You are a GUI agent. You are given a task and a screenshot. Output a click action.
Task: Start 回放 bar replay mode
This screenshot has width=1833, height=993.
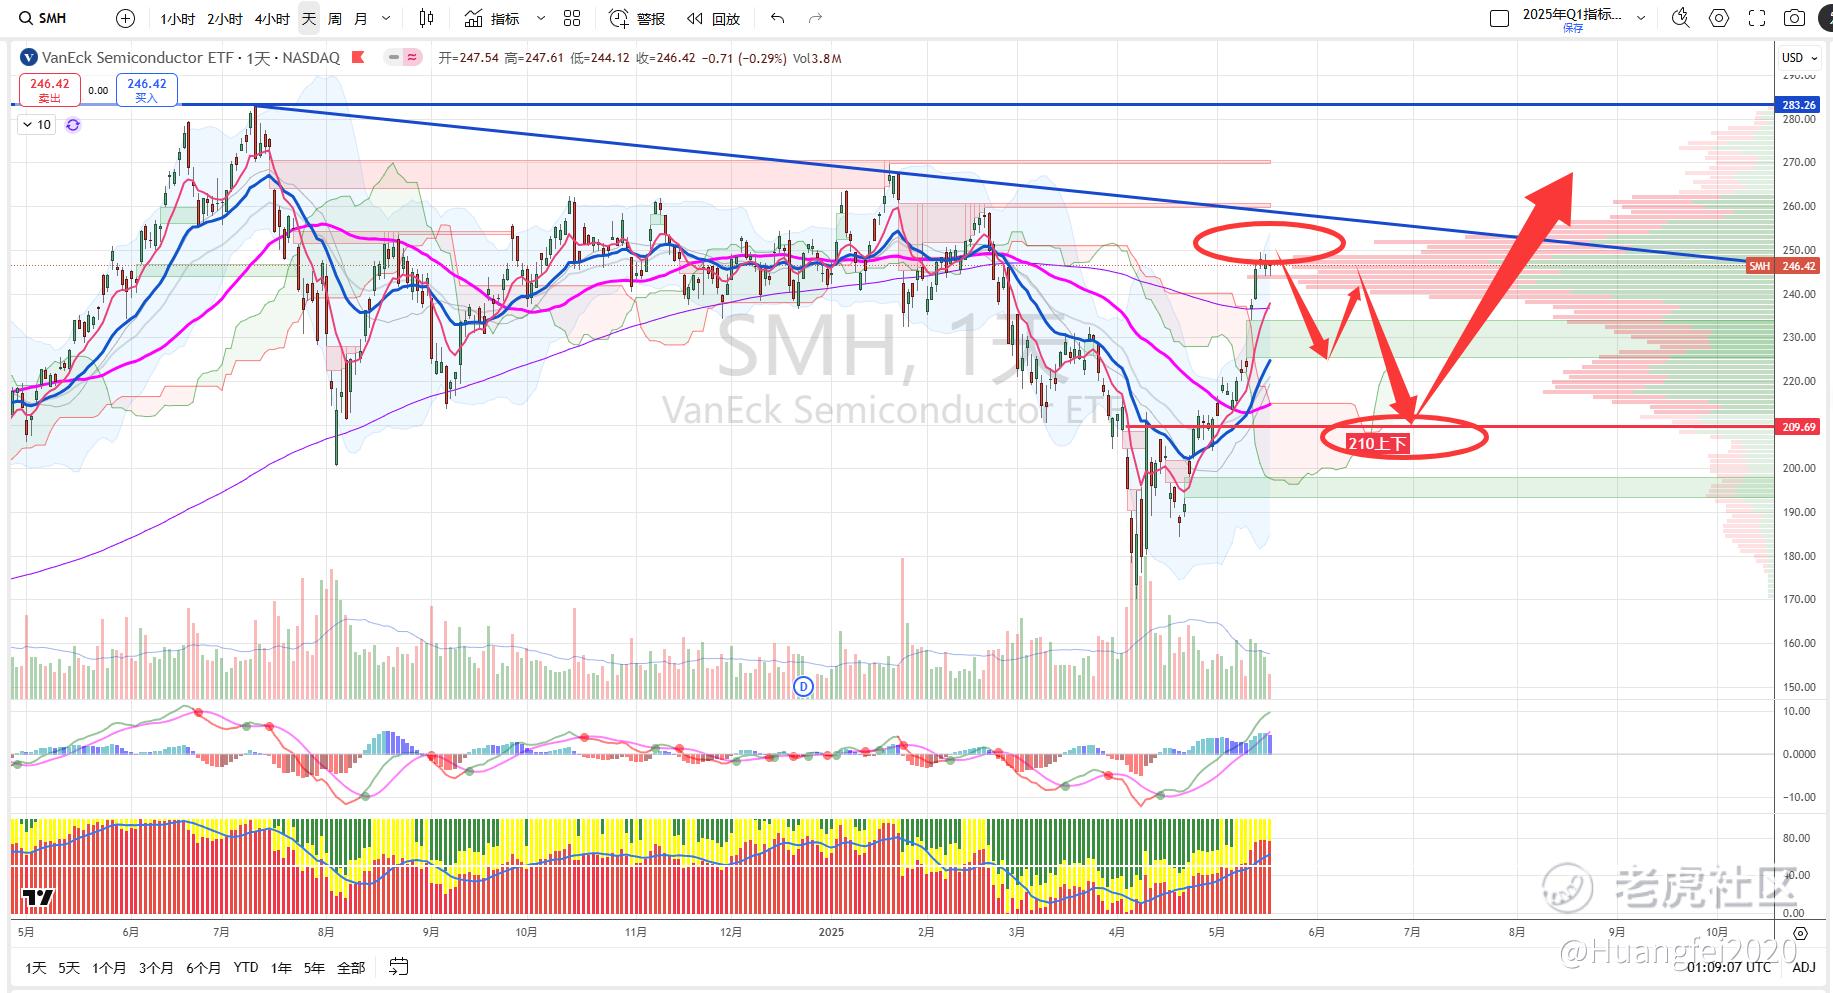click(713, 19)
